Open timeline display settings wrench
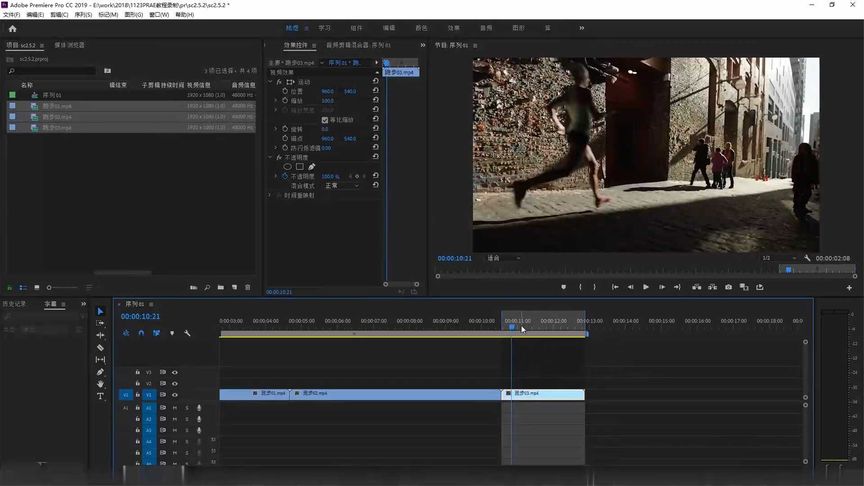Screen dimensions: 864x486 [x=187, y=333]
